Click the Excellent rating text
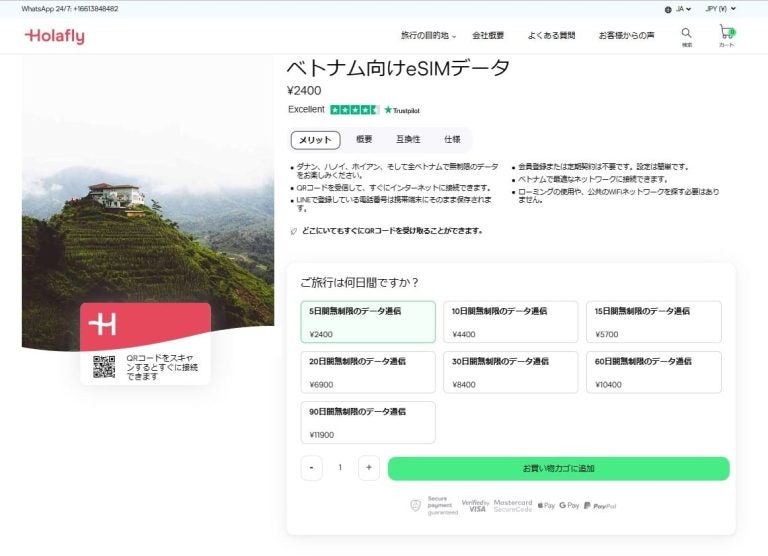Viewport: 768px width, 556px height. click(x=306, y=109)
